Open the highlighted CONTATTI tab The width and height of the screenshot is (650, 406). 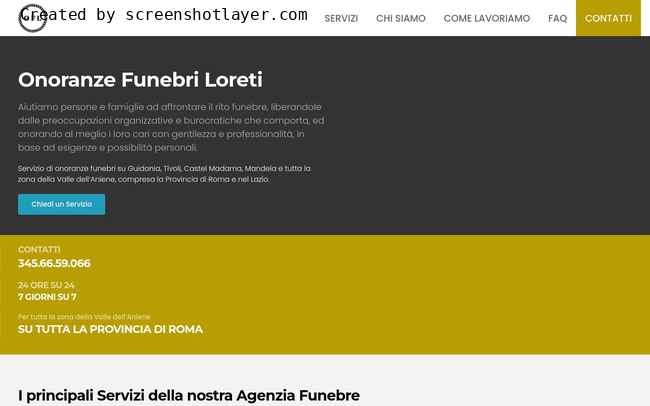click(x=608, y=18)
